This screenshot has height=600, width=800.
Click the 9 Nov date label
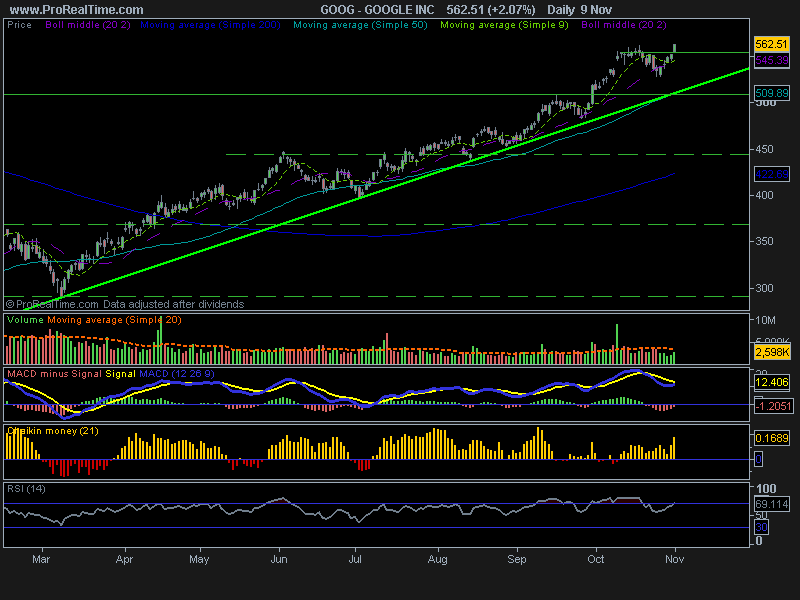coord(596,10)
